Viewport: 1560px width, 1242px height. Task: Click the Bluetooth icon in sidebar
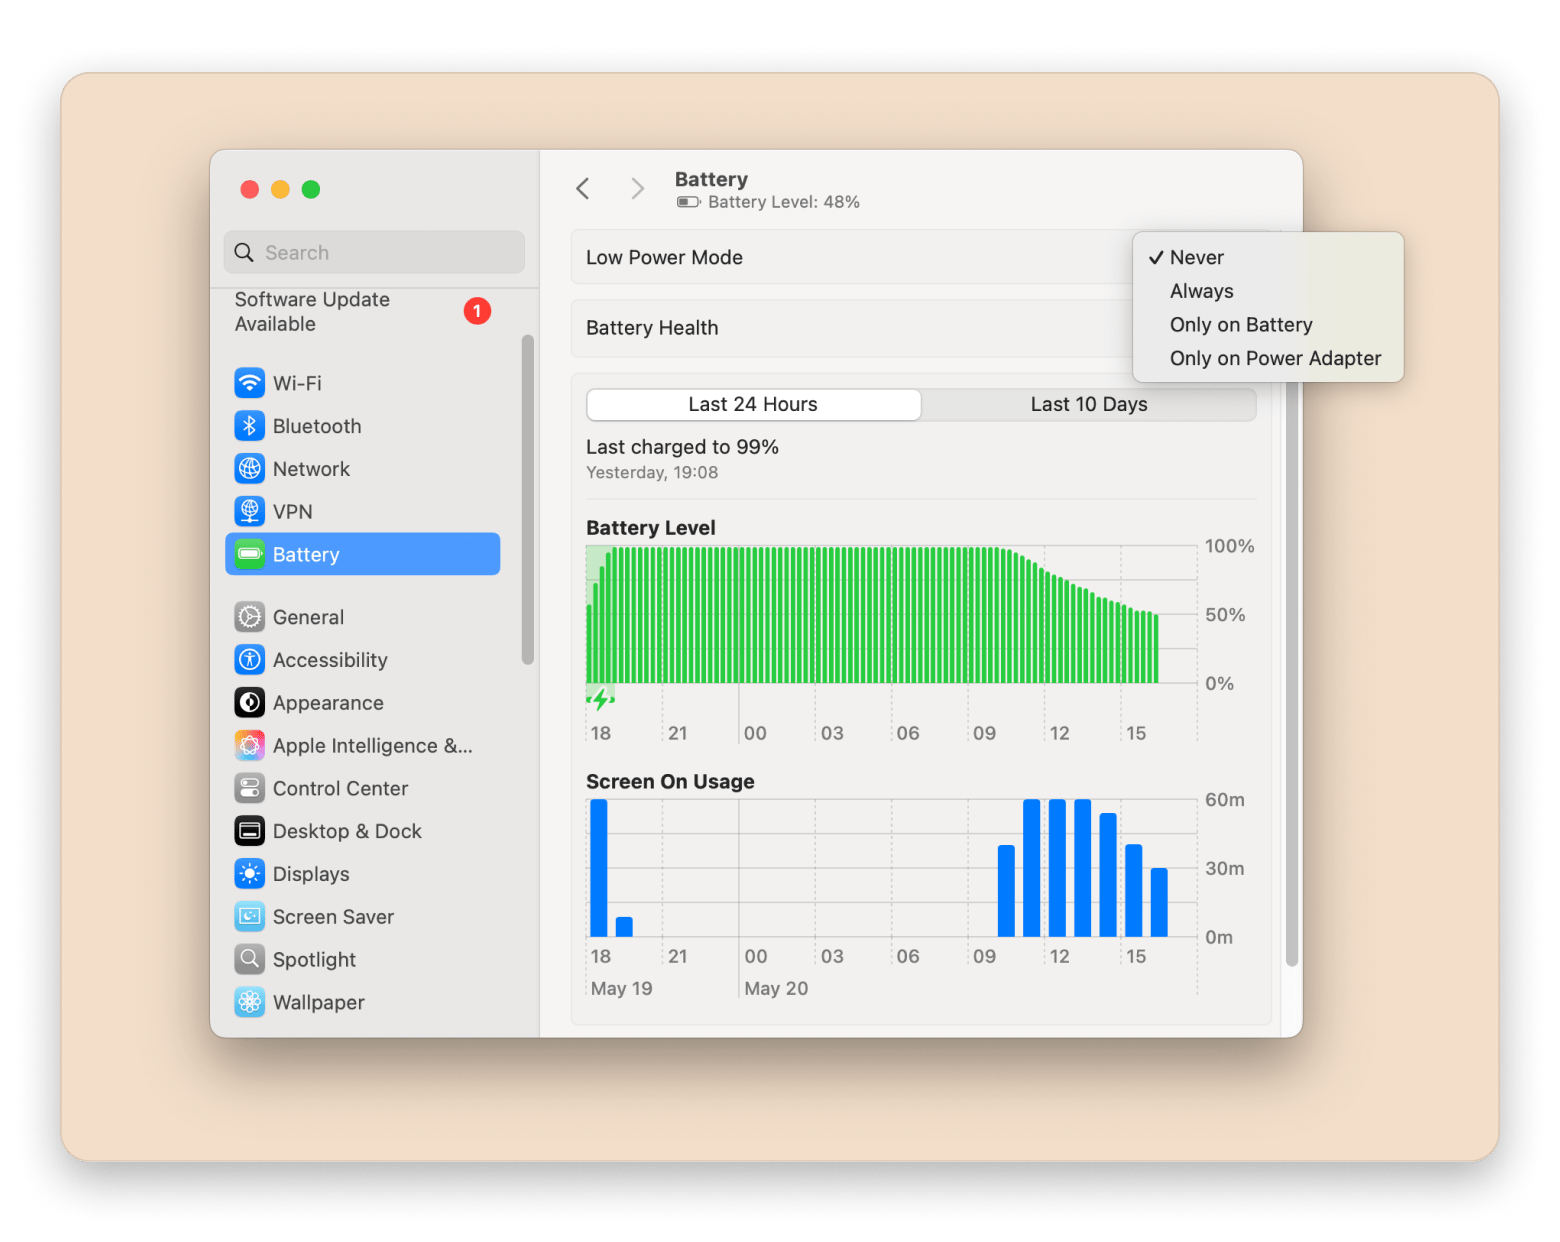tap(249, 426)
